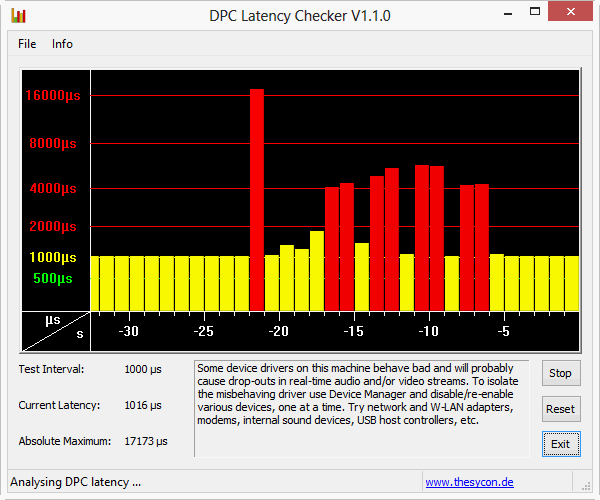Click the -20 seconds axis label
Viewport: 600px width, 500px height.
pyautogui.click(x=279, y=331)
